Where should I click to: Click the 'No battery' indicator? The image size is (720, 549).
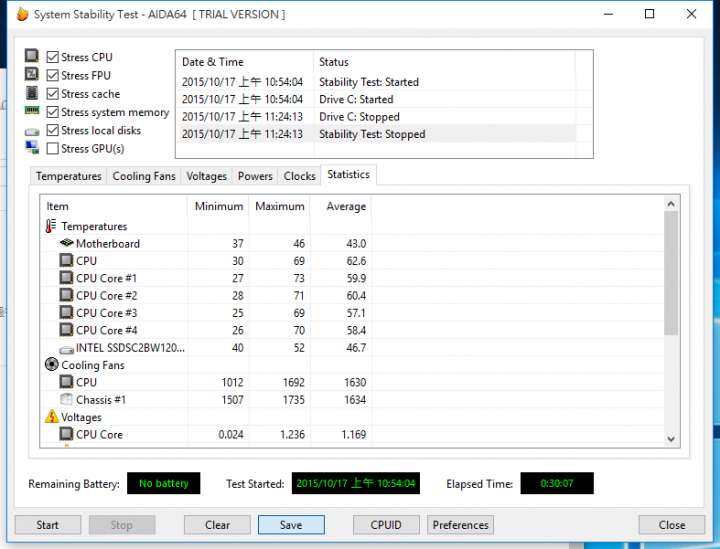(x=163, y=483)
